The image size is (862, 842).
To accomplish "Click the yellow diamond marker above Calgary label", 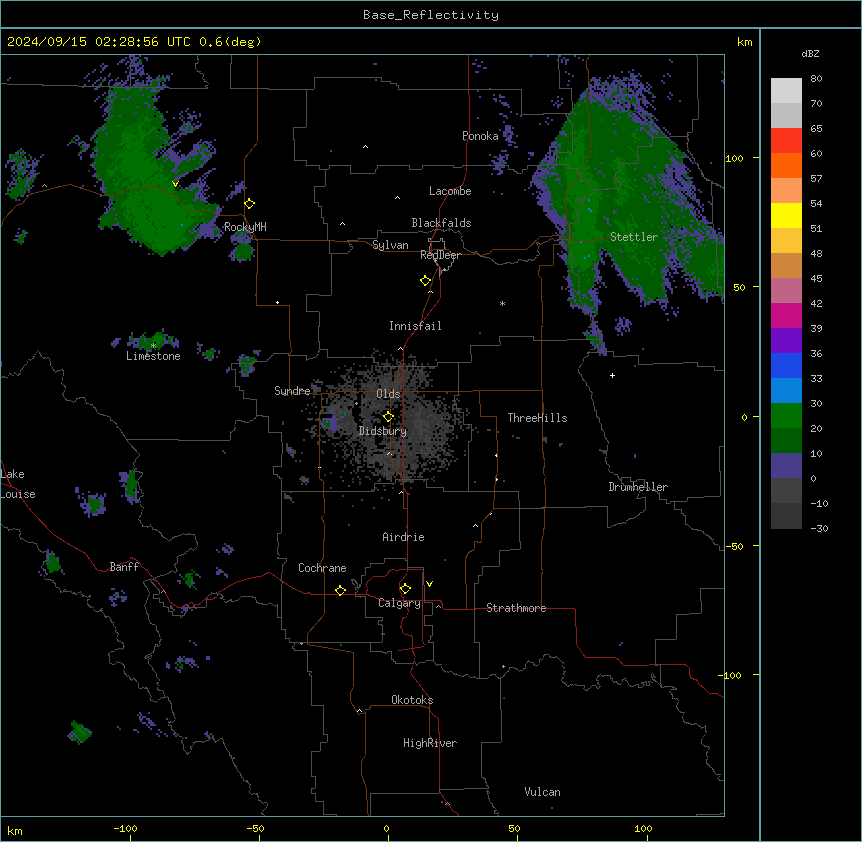I will pyautogui.click(x=406, y=589).
